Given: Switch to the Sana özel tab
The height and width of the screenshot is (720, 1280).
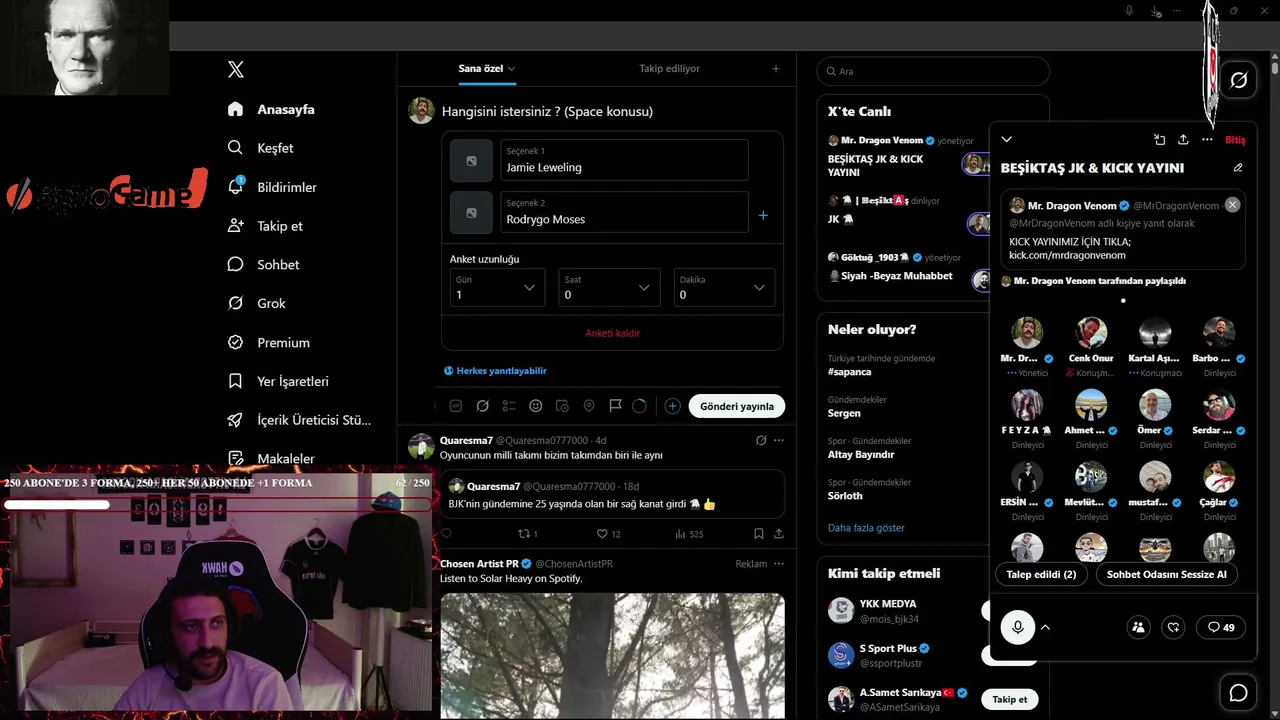Looking at the screenshot, I should [x=487, y=68].
